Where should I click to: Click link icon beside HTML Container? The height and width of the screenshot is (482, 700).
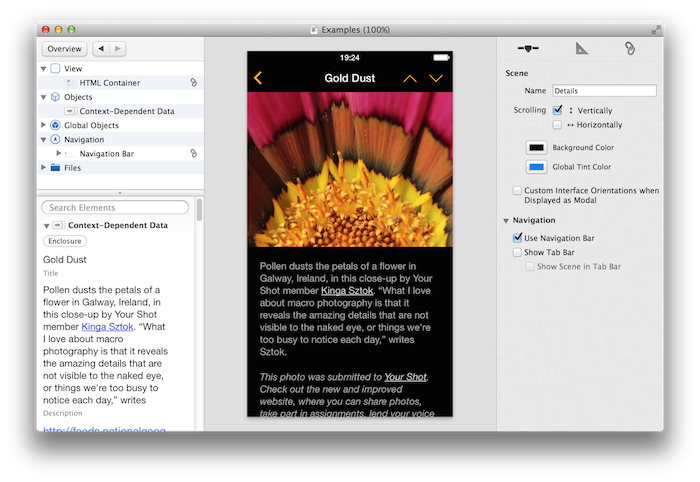click(194, 83)
